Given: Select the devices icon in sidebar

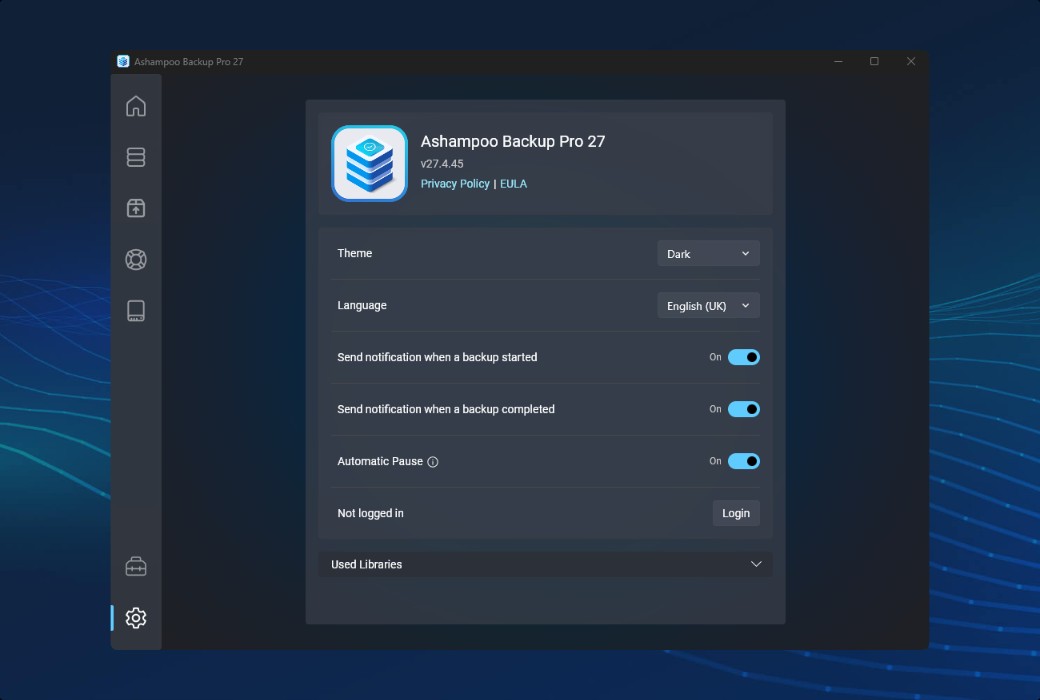Looking at the screenshot, I should pos(135,310).
